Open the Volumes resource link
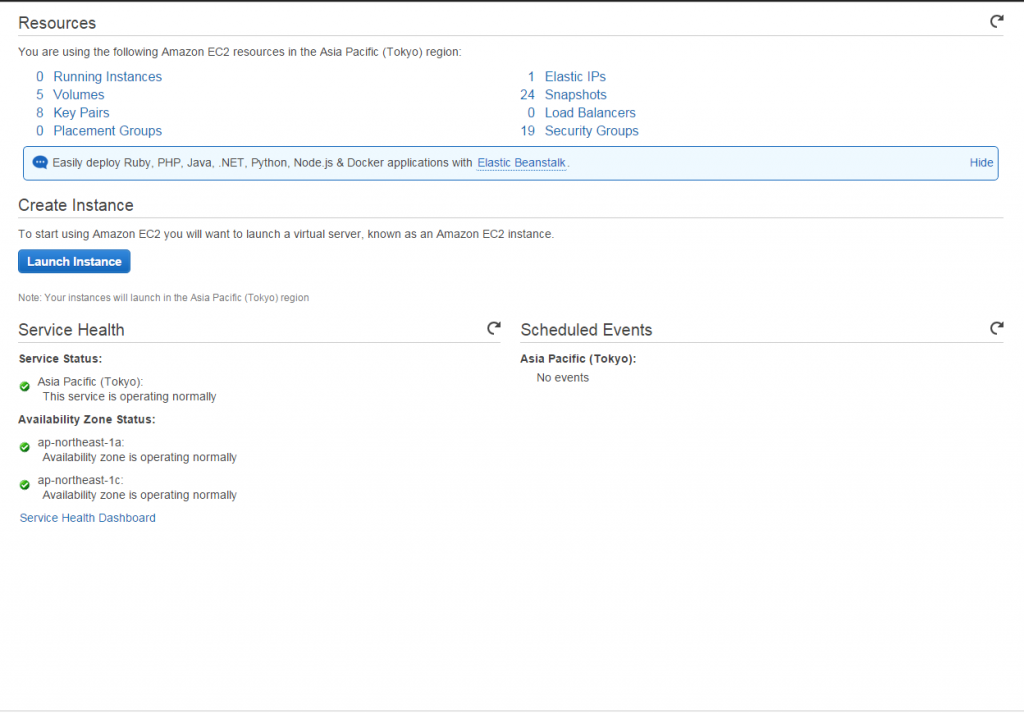The height and width of the screenshot is (713, 1024). click(x=78, y=95)
